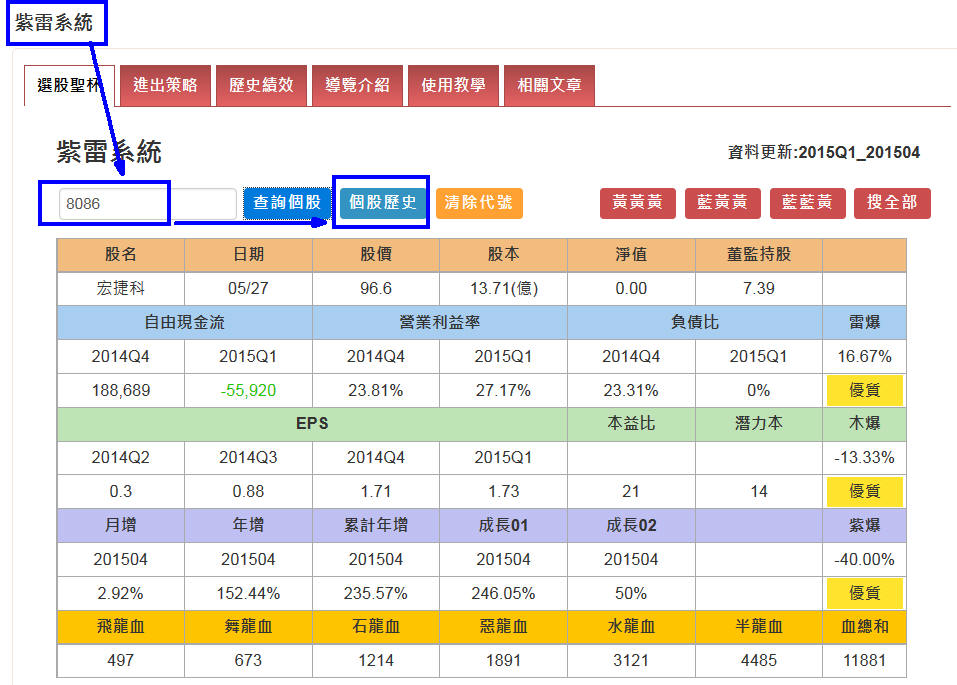Viewport: 957px width, 685px height.
Task: Switch to the 選股聖杯 tab
Action: coord(69,86)
